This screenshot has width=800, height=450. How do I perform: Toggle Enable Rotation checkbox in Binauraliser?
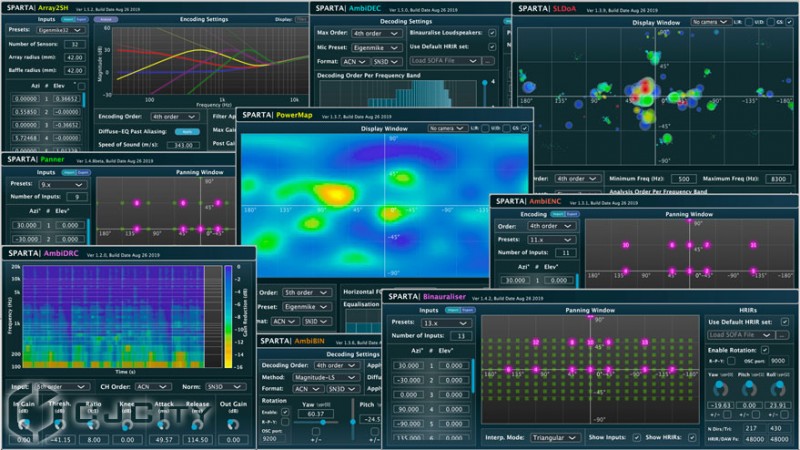tap(764, 350)
